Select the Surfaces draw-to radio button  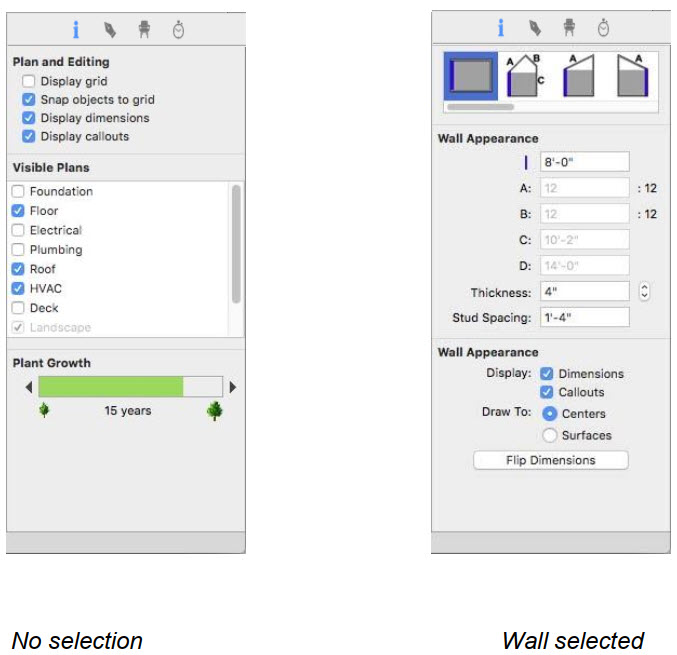[x=550, y=435]
